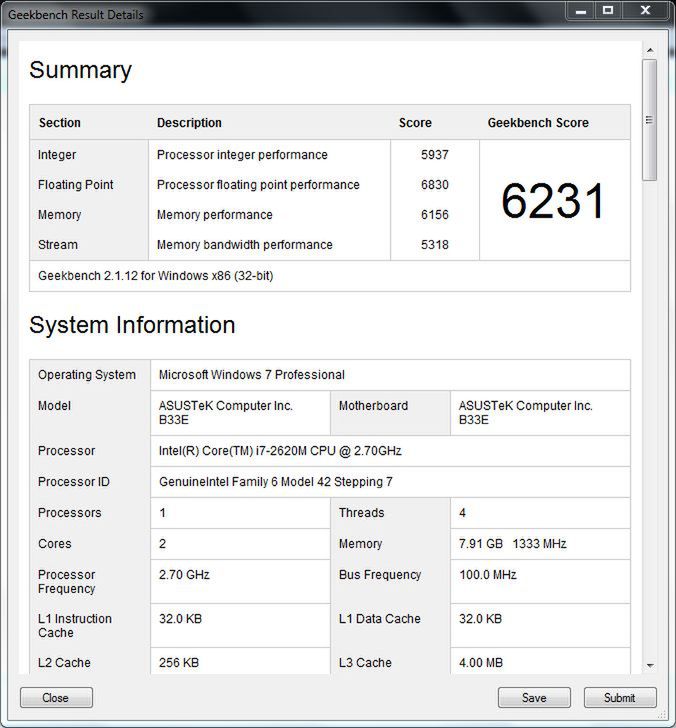This screenshot has height=728, width=676.
Task: Click the scrollbar down arrow
Action: tap(650, 665)
